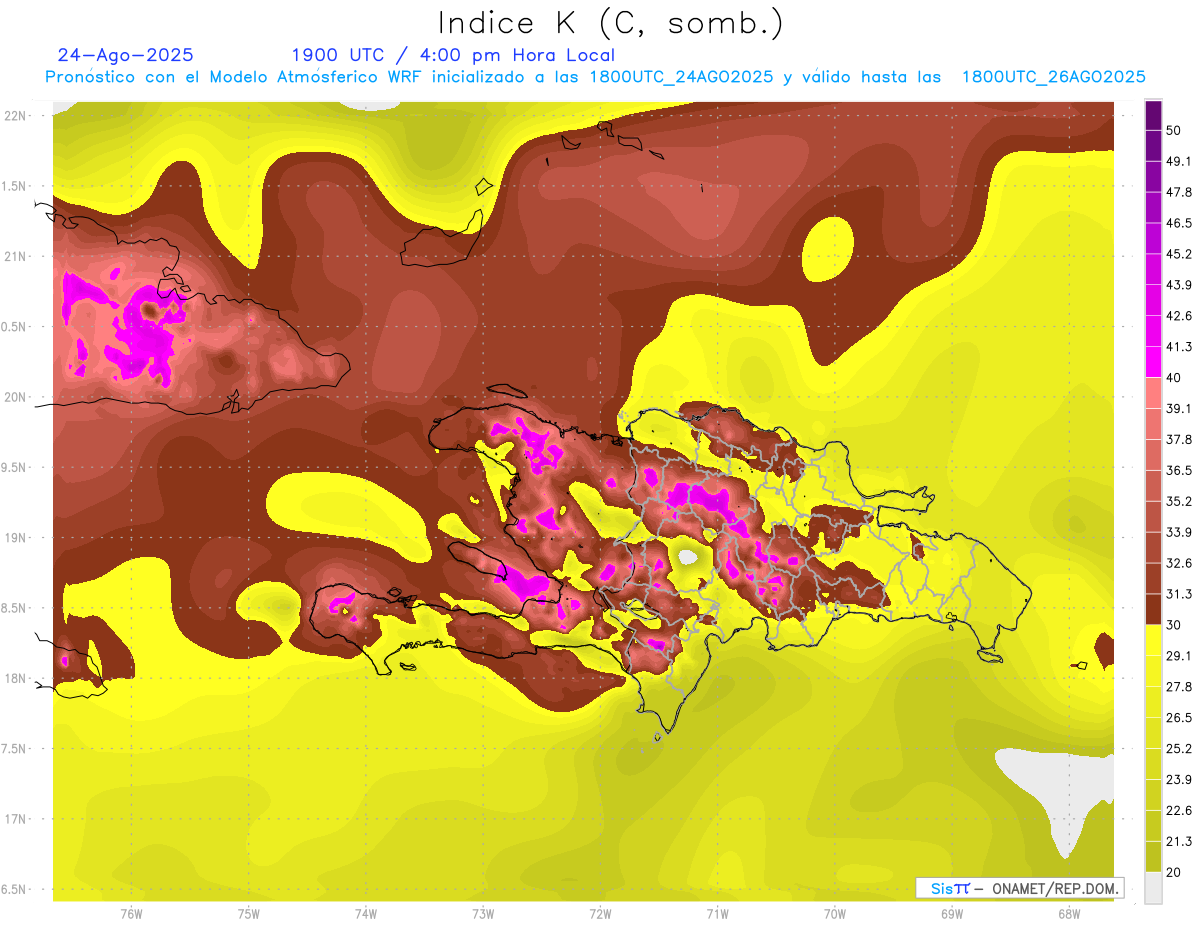Click the title "Indice K (C, somb.)"

pos(611,24)
